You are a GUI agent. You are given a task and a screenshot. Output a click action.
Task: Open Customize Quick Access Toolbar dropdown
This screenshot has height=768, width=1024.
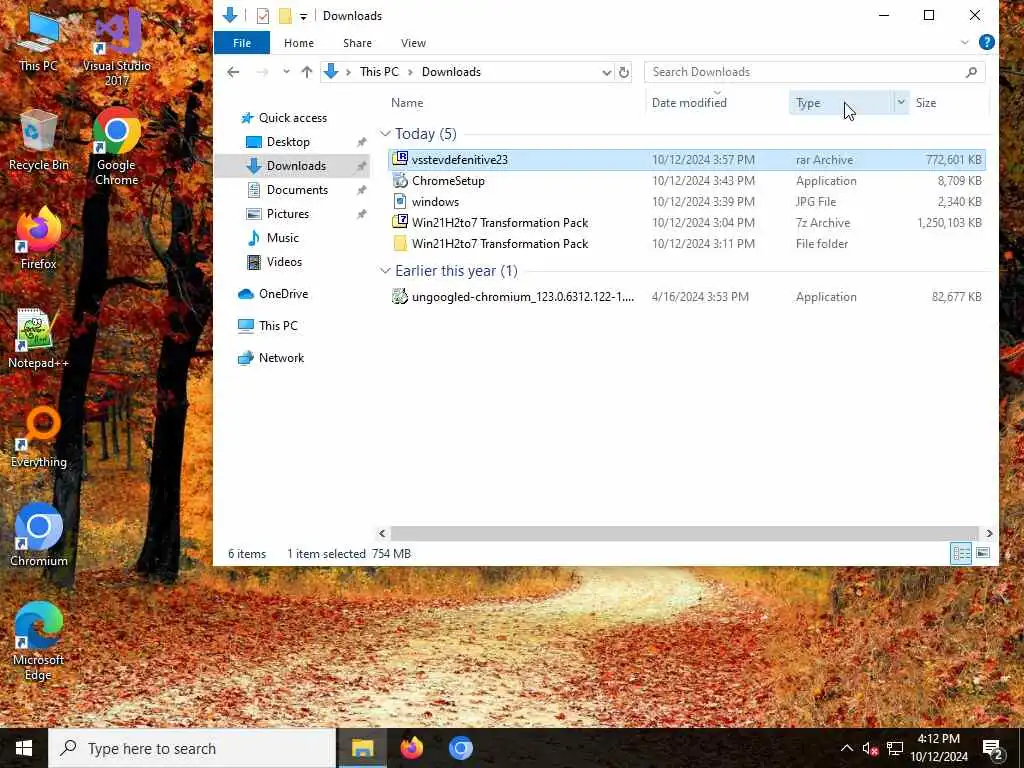(304, 16)
